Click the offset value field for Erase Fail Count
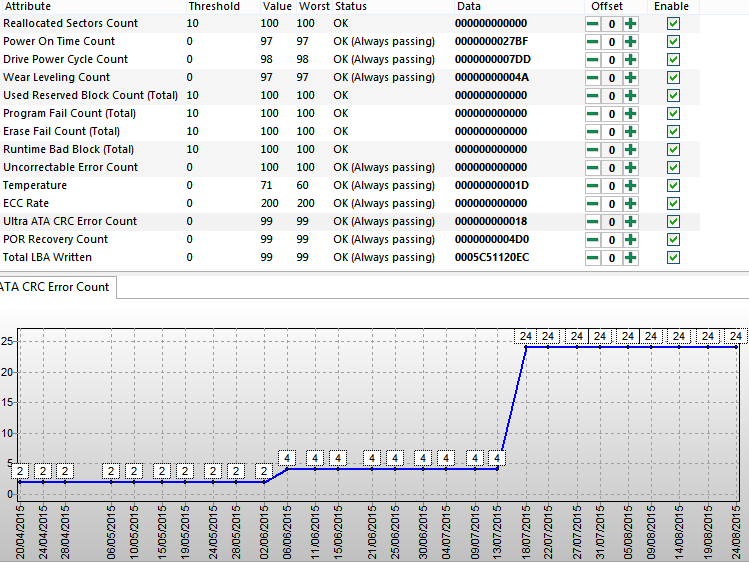This screenshot has width=749, height=564. tap(611, 131)
